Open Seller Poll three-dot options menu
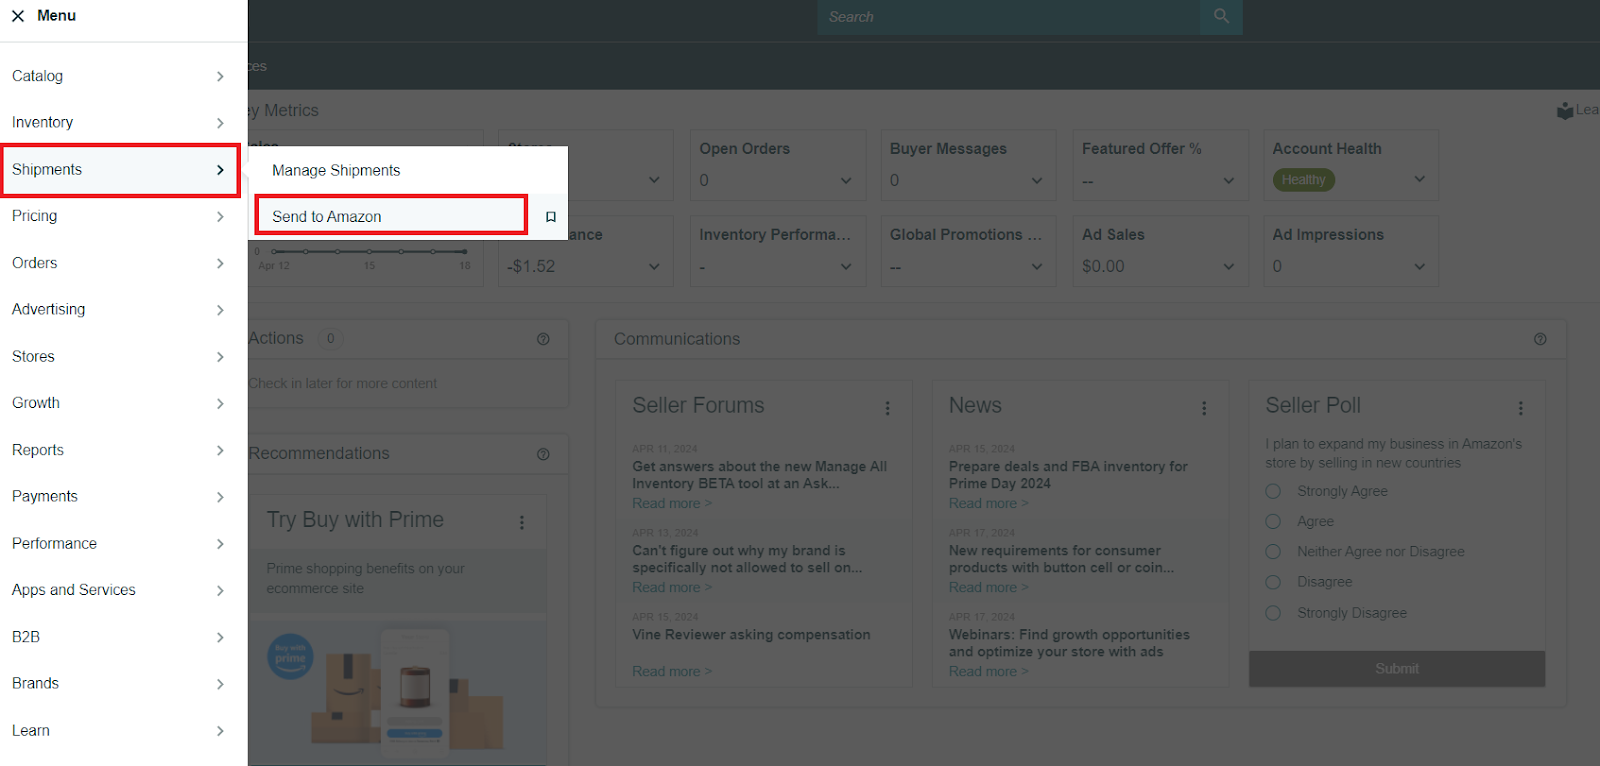The height and width of the screenshot is (766, 1600). (1520, 408)
